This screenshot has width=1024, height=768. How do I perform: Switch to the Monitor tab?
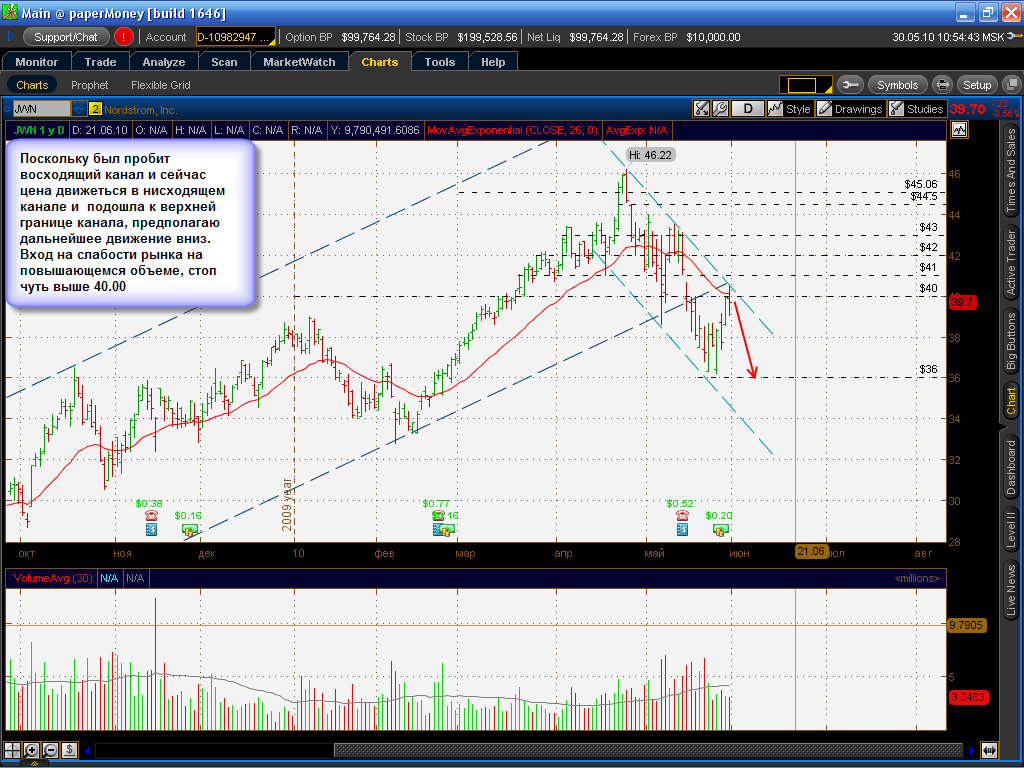click(37, 62)
